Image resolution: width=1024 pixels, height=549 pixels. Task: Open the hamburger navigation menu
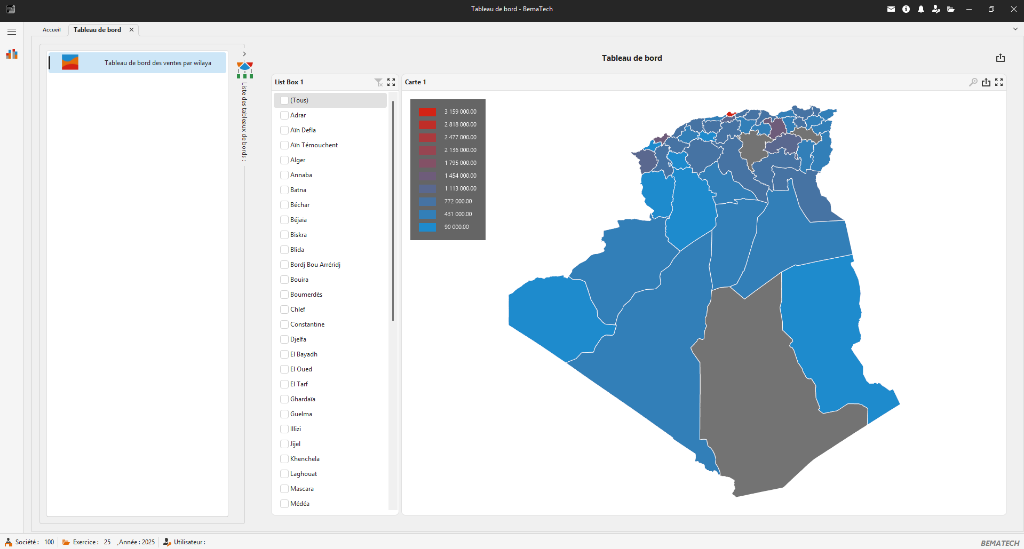pyautogui.click(x=11, y=32)
